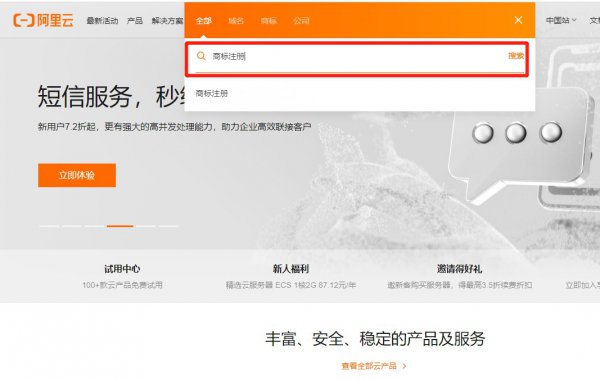This screenshot has height=380, width=600.
Task: Open the 中国站 region dropdown
Action: click(x=561, y=20)
